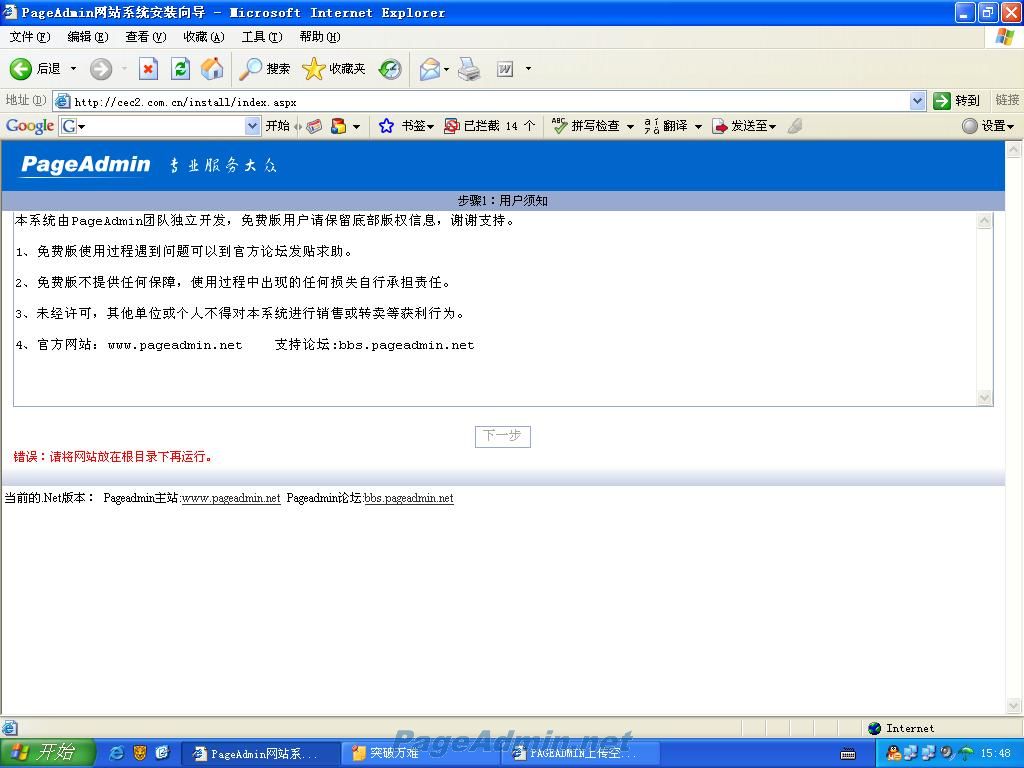Expand the address bar URL dropdown

click(x=917, y=101)
